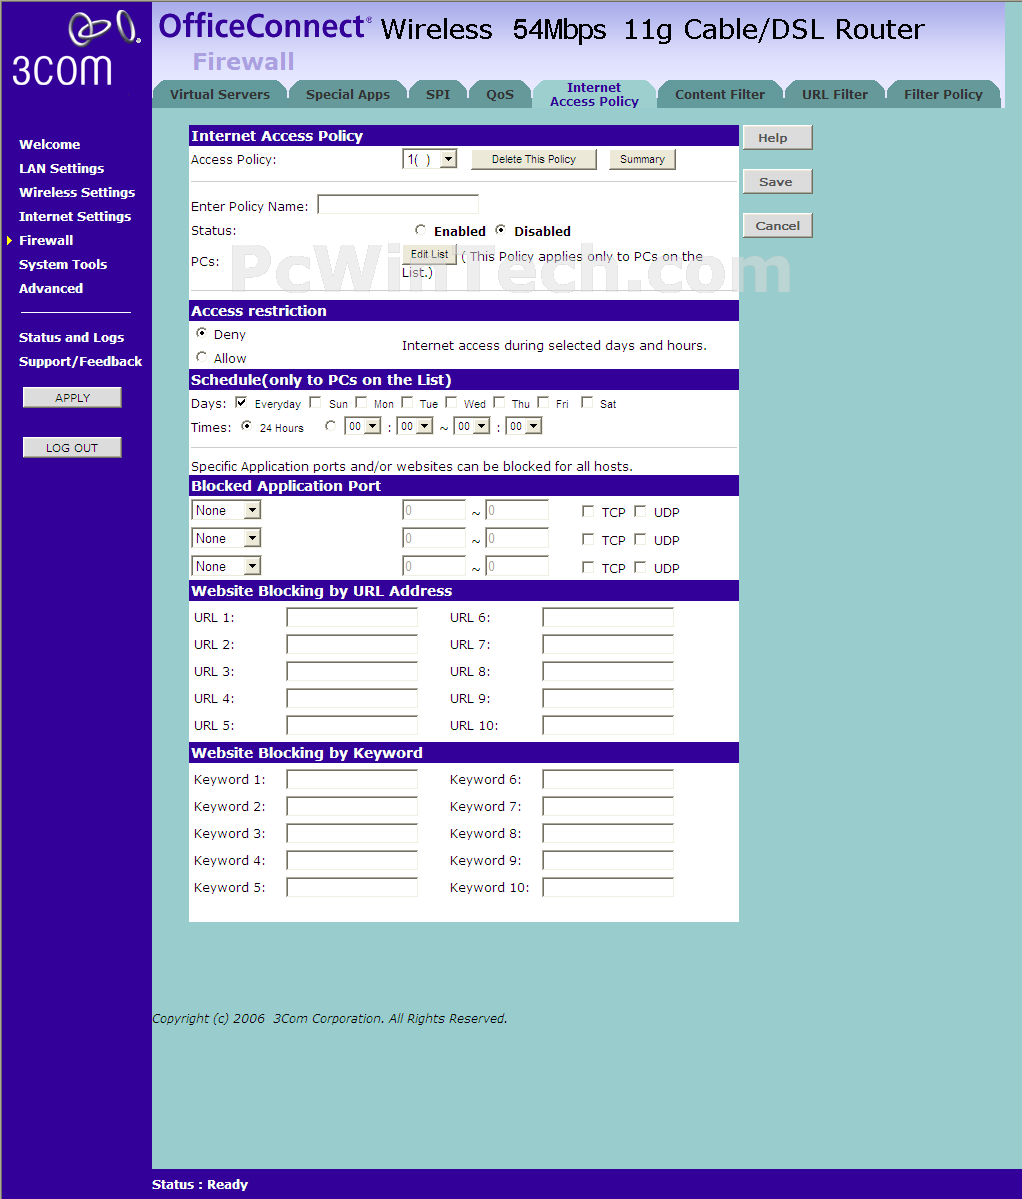Click the URL 1 input field
This screenshot has height=1199, width=1022.
click(352, 618)
